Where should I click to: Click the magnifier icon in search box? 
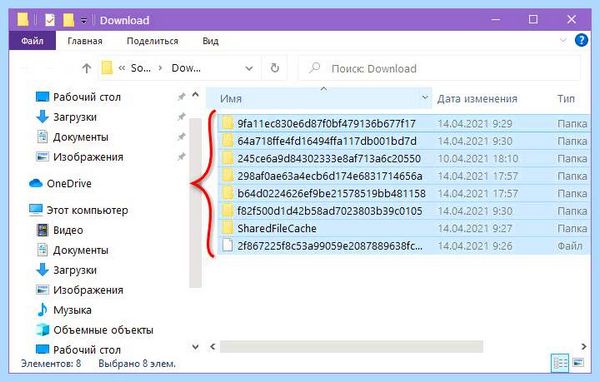(315, 68)
